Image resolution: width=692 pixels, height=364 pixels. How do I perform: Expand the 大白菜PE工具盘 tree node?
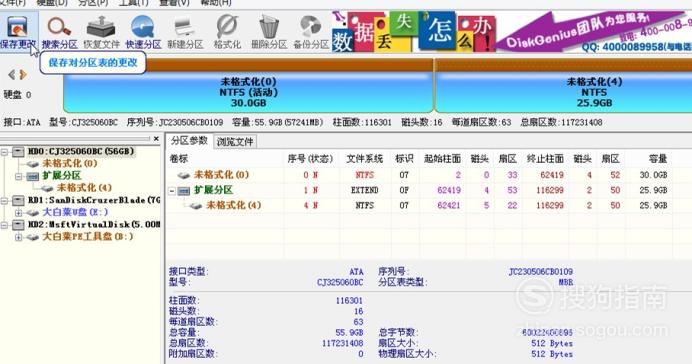point(19,237)
